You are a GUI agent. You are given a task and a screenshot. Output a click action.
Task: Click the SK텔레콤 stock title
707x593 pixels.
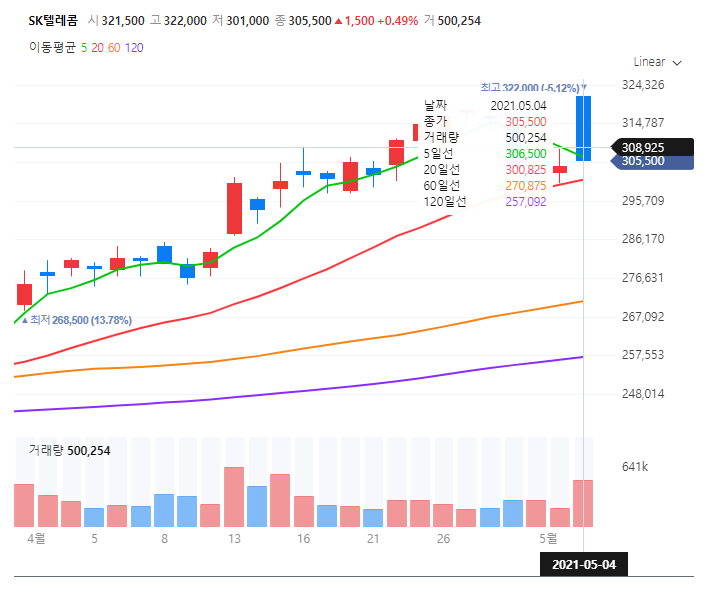[x=53, y=21]
